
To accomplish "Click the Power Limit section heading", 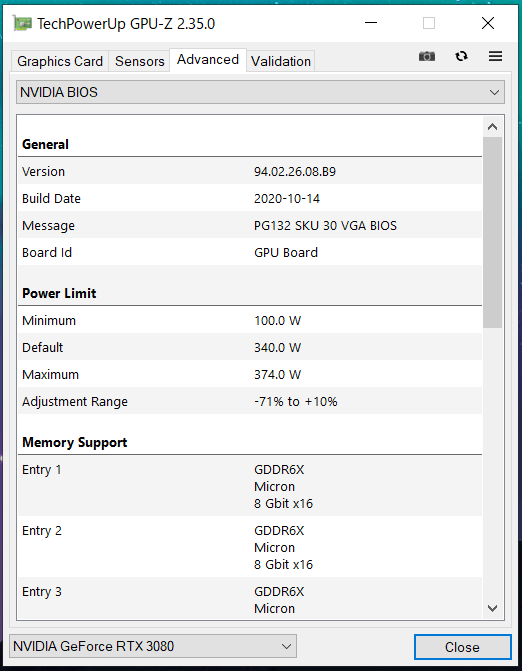I will [x=59, y=293].
